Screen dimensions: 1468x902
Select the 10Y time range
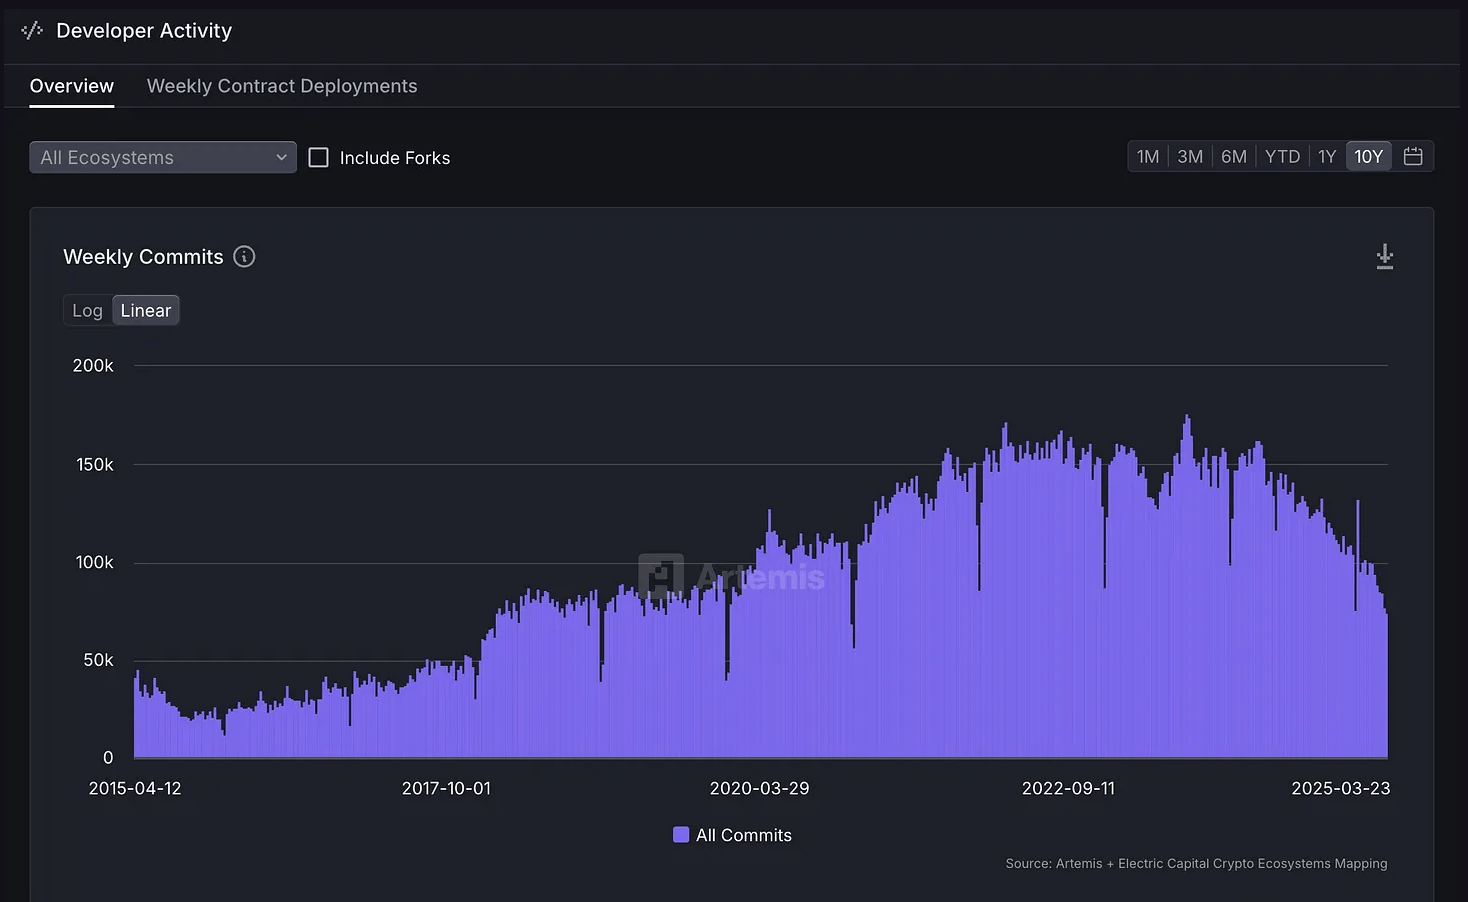pos(1368,157)
